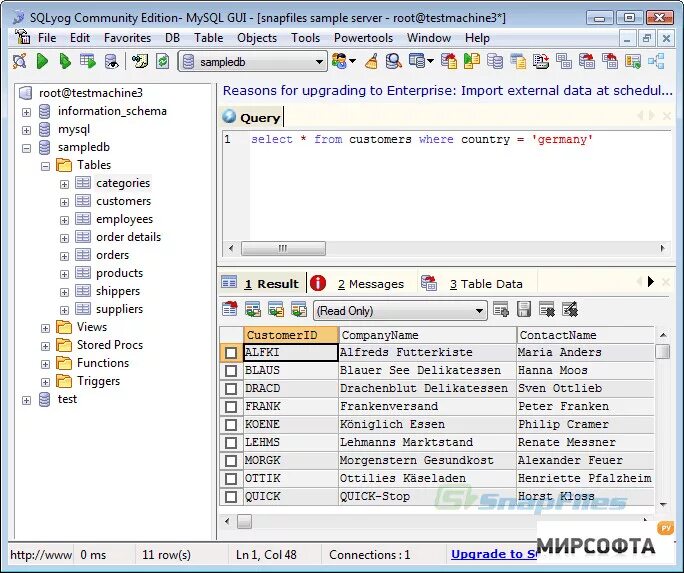Screen dimensions: 684x573
Task: Click the result grid vertical scrollbar thumb
Action: [663, 351]
